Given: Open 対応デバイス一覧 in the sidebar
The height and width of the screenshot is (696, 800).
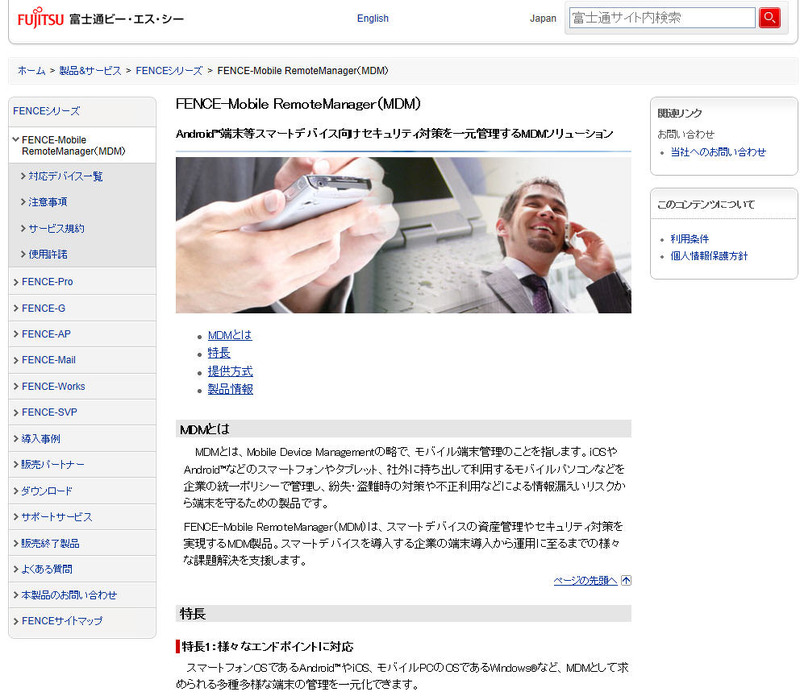Looking at the screenshot, I should pos(65,177).
